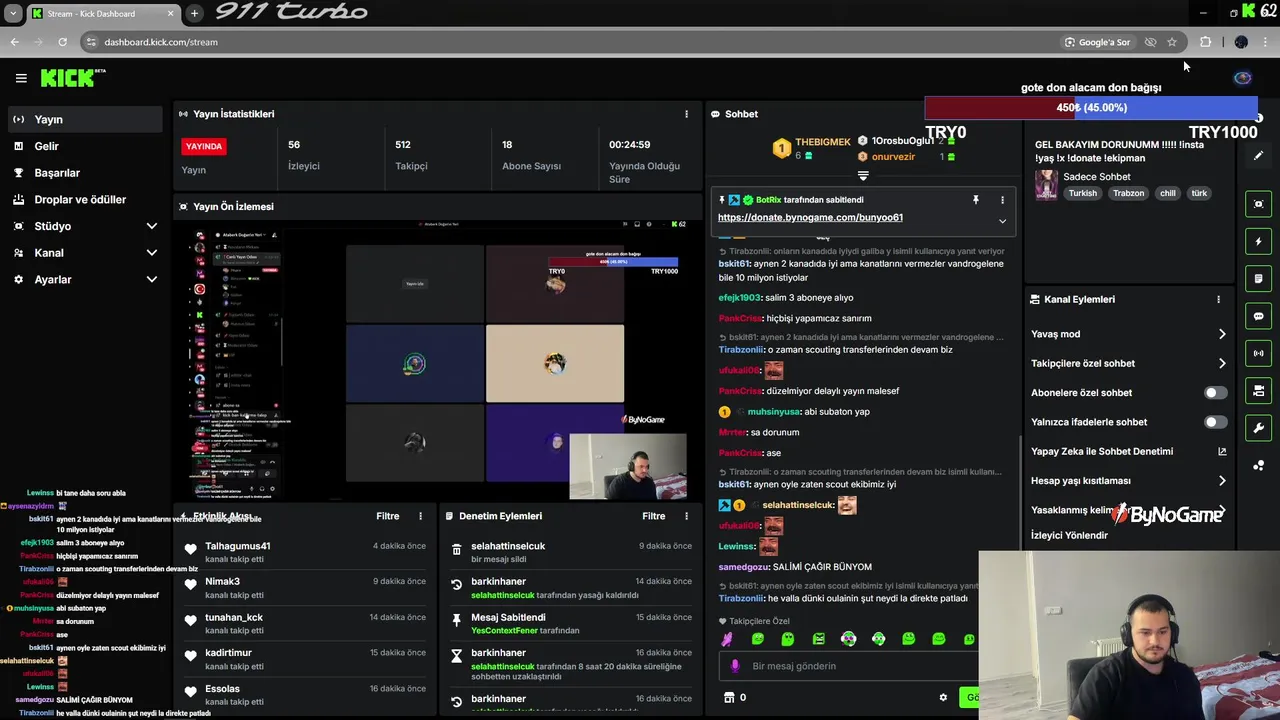The width and height of the screenshot is (1280, 720).
Task: Open the hamburger menu beside Kick logo
Action: 21,78
